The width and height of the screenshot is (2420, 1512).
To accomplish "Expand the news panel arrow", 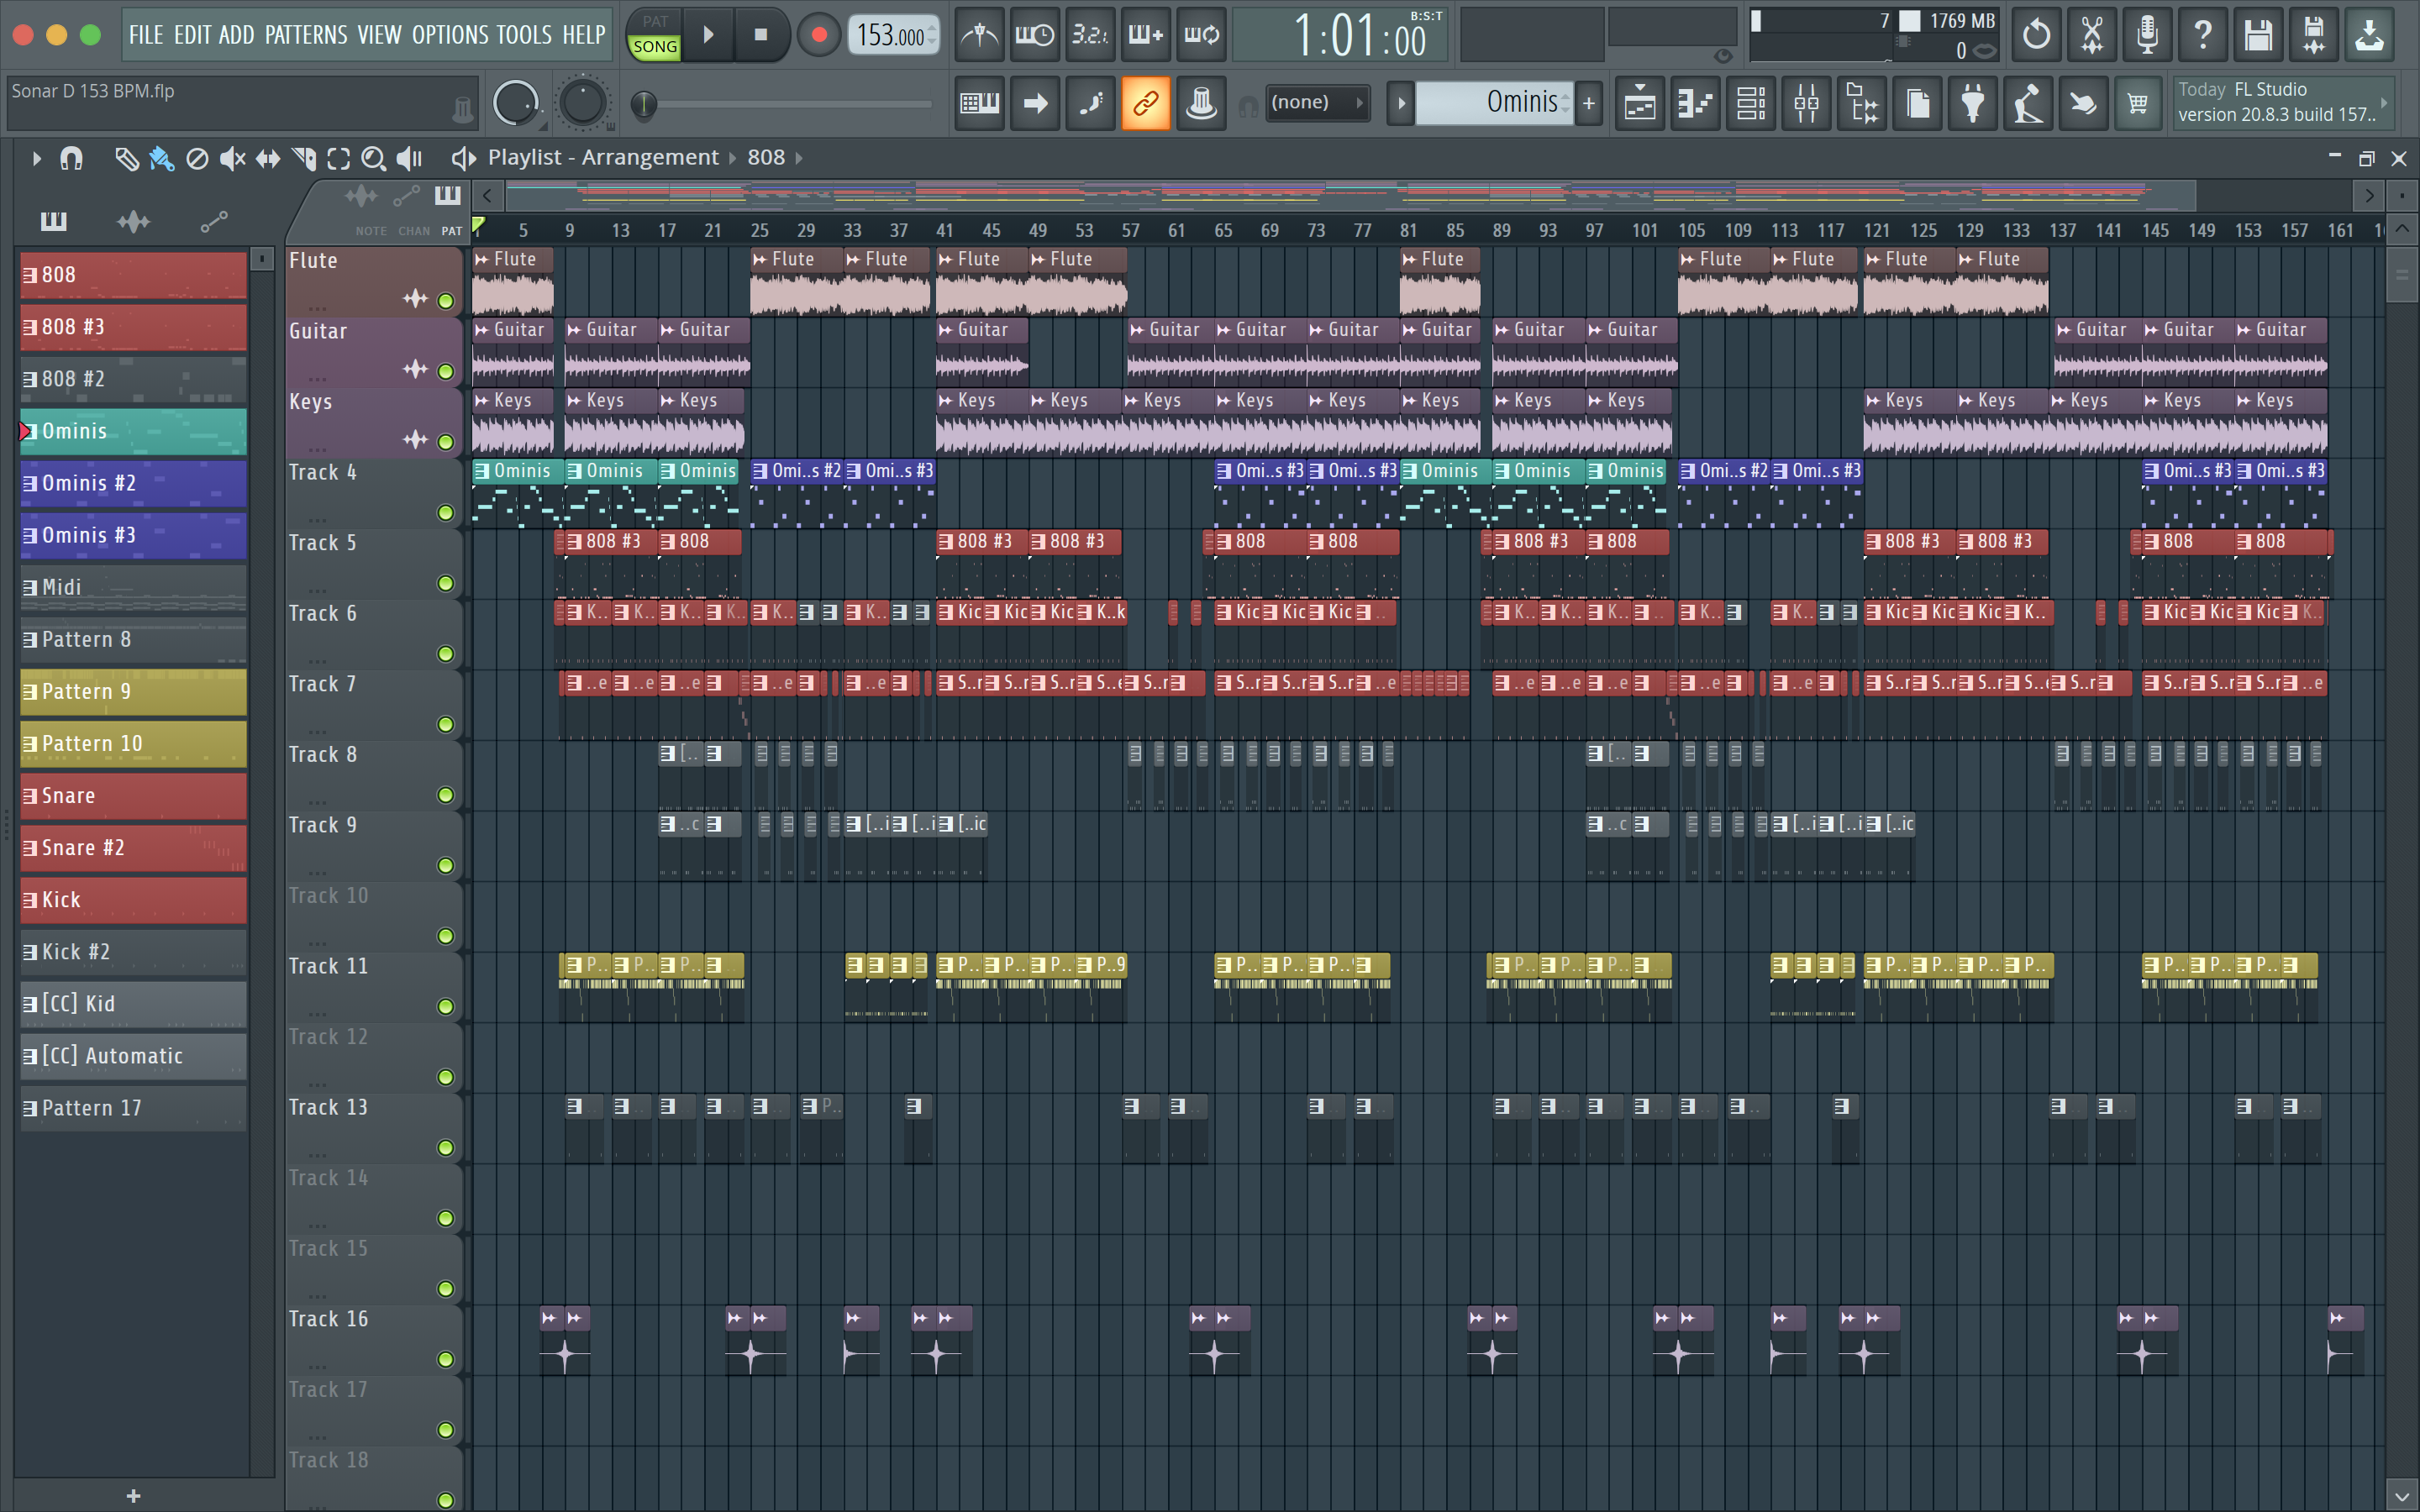I will tap(2384, 103).
